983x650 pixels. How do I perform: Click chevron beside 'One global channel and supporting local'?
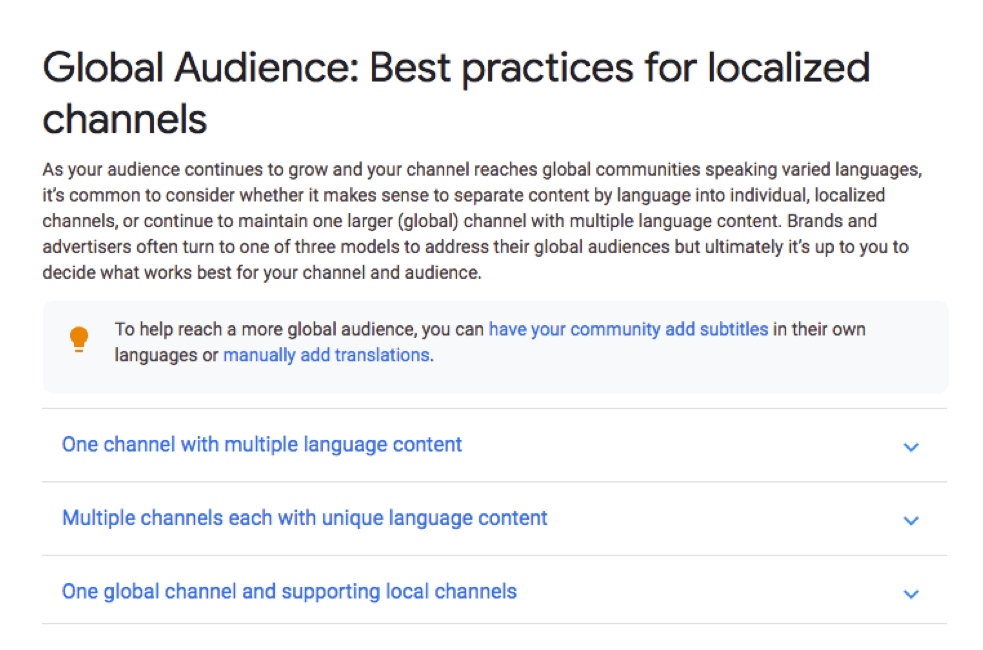click(x=911, y=594)
